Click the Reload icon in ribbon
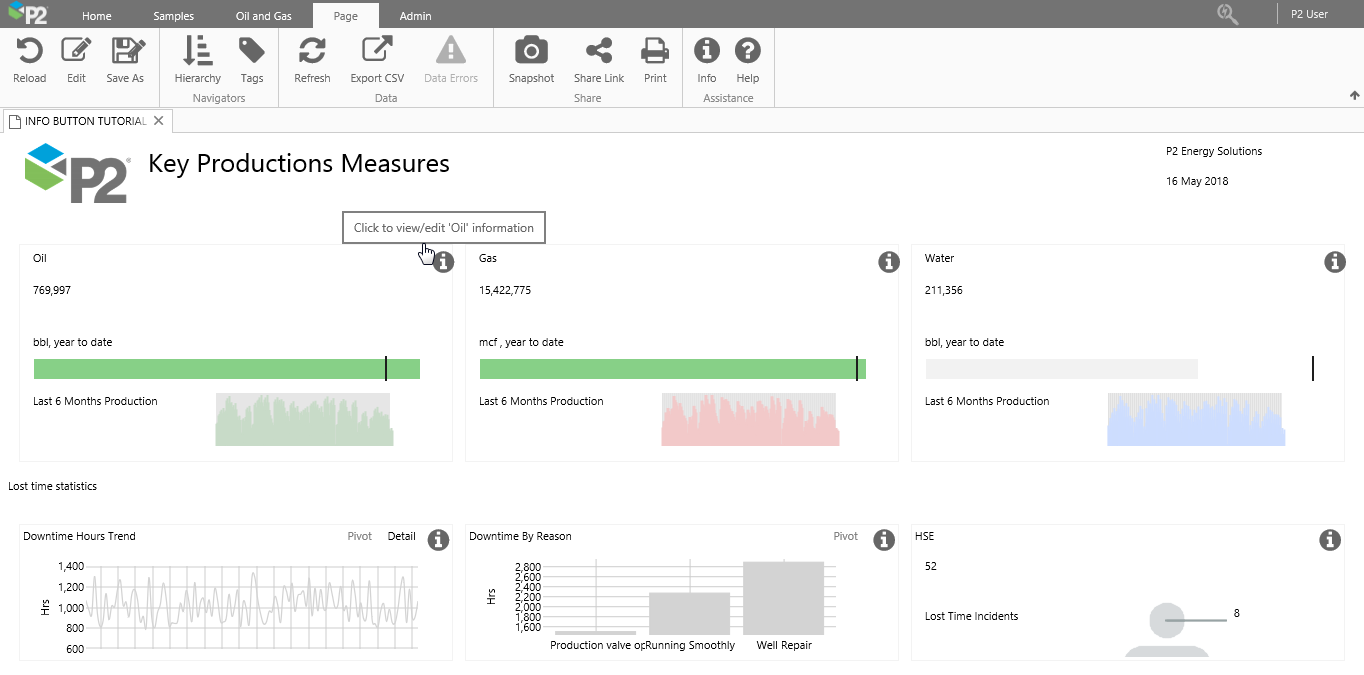 29,52
